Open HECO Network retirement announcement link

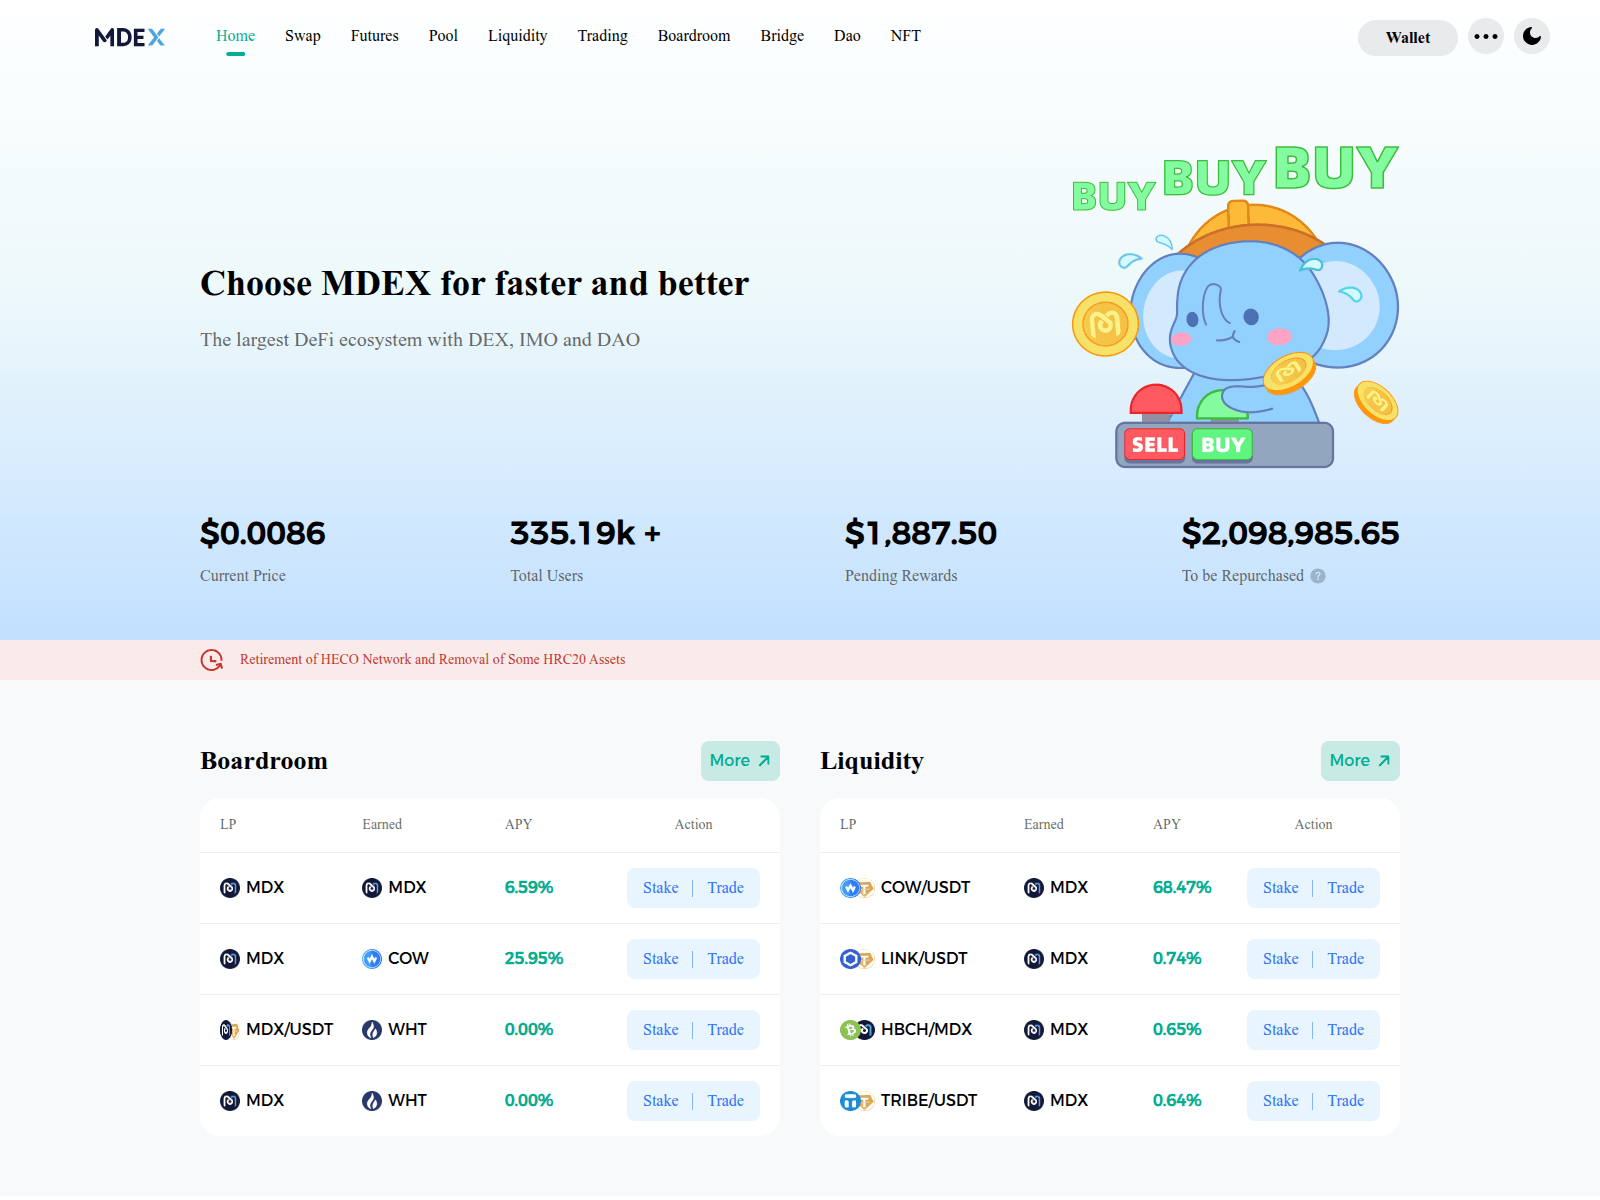(x=432, y=660)
